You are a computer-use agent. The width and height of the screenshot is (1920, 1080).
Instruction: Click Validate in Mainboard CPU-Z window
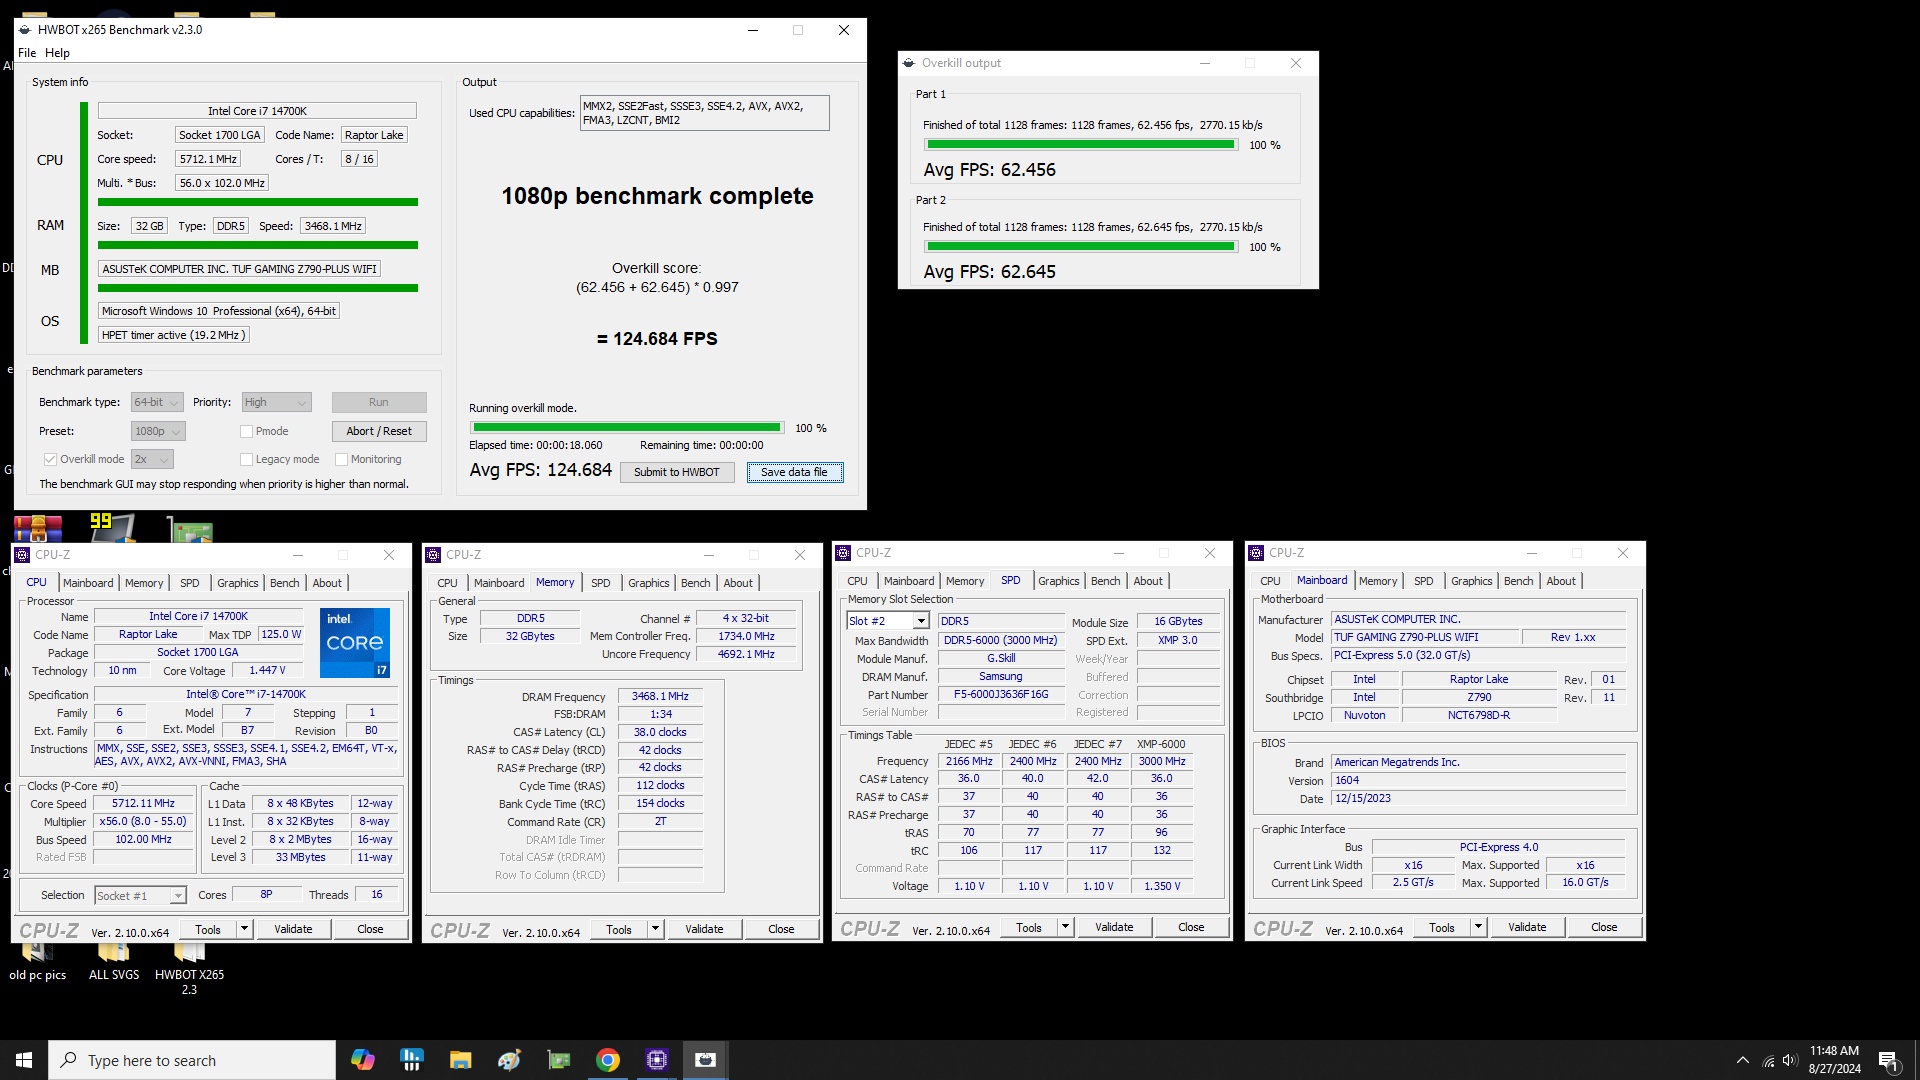tap(1527, 927)
